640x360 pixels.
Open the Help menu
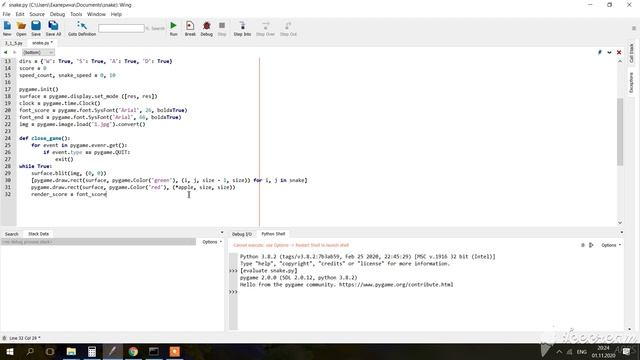click(116, 14)
